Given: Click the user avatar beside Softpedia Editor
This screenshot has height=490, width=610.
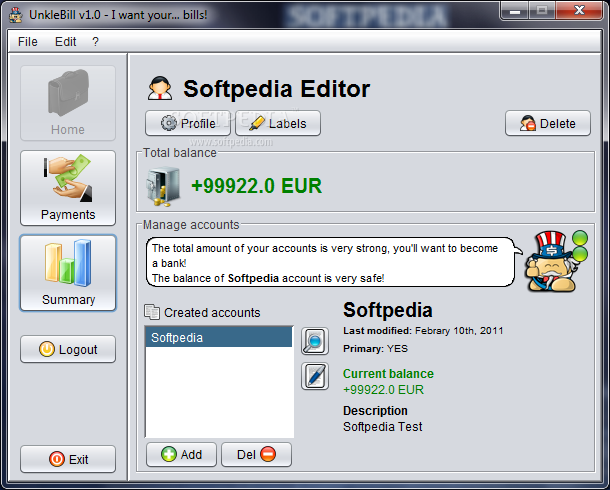Looking at the screenshot, I should click(x=160, y=88).
